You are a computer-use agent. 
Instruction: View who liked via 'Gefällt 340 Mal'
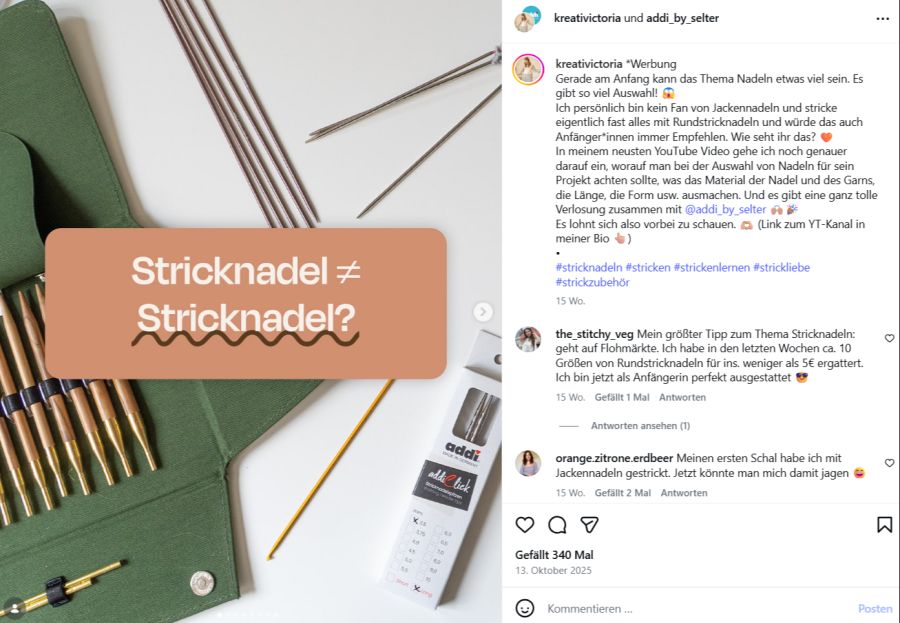tap(554, 555)
